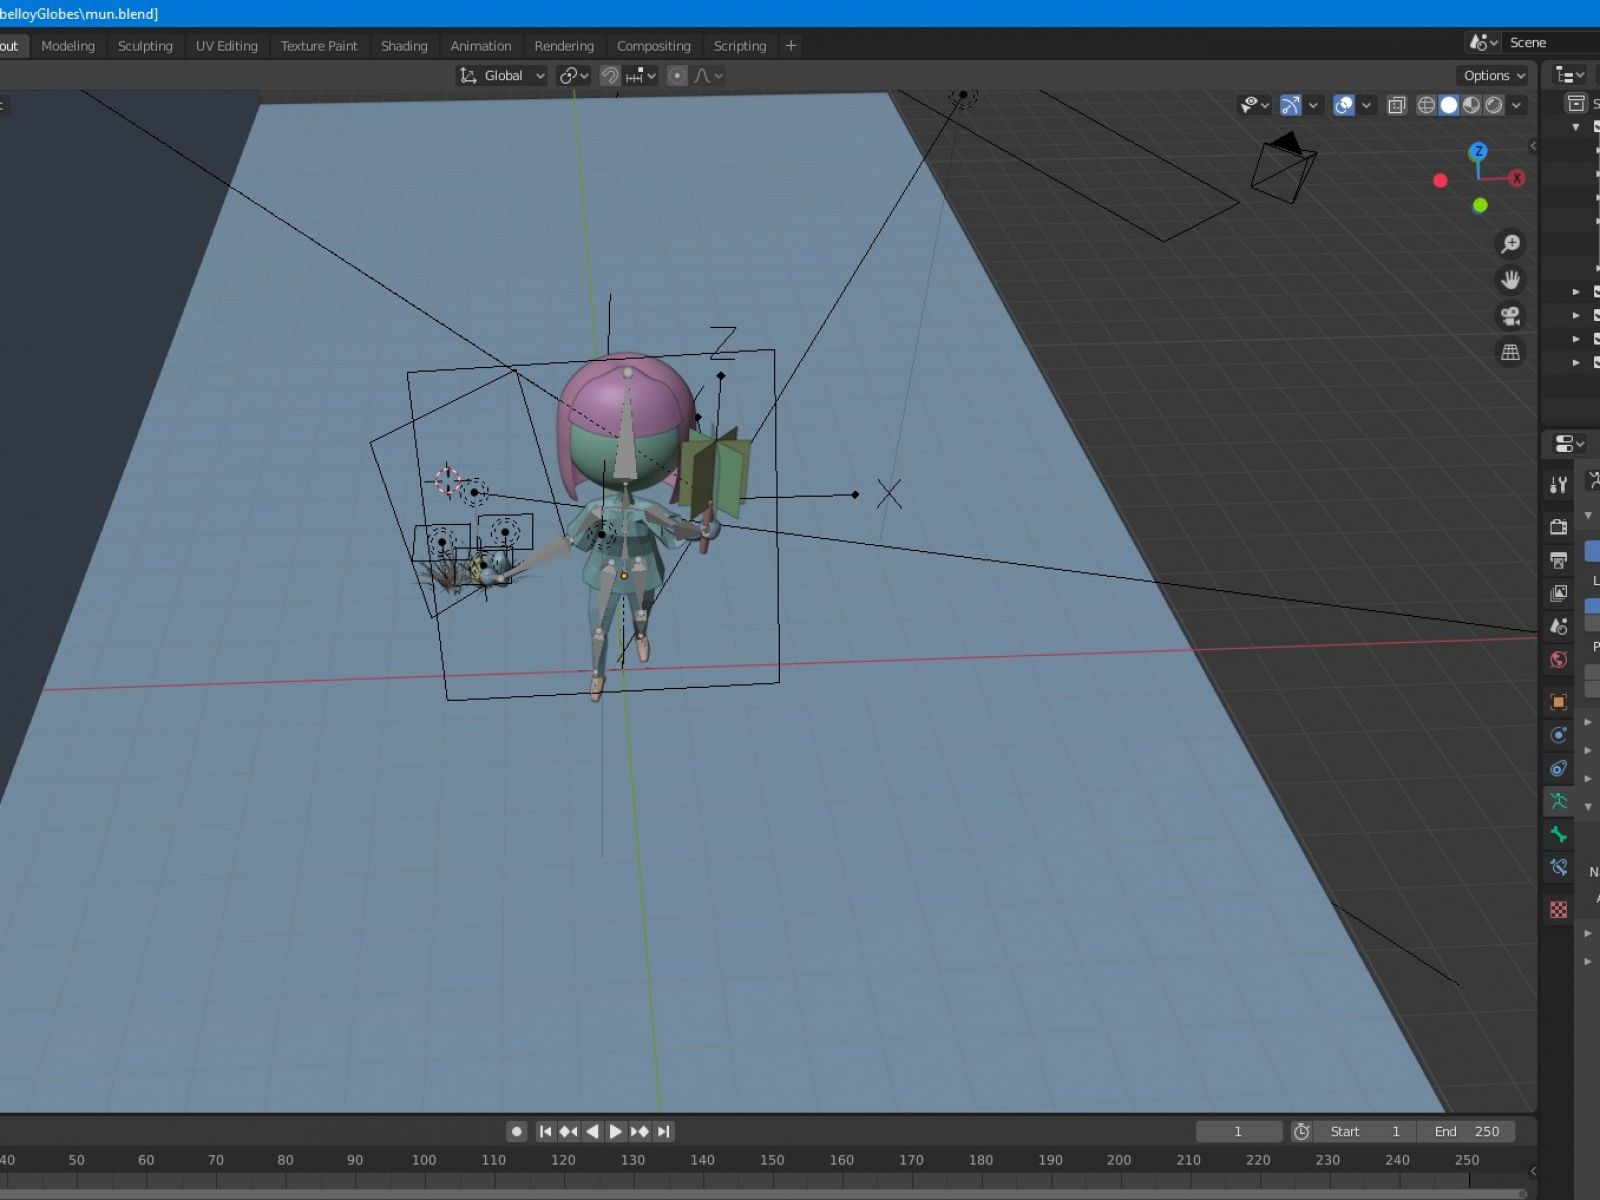The image size is (1600, 1200).
Task: Open the Output properties tab
Action: click(1558, 560)
